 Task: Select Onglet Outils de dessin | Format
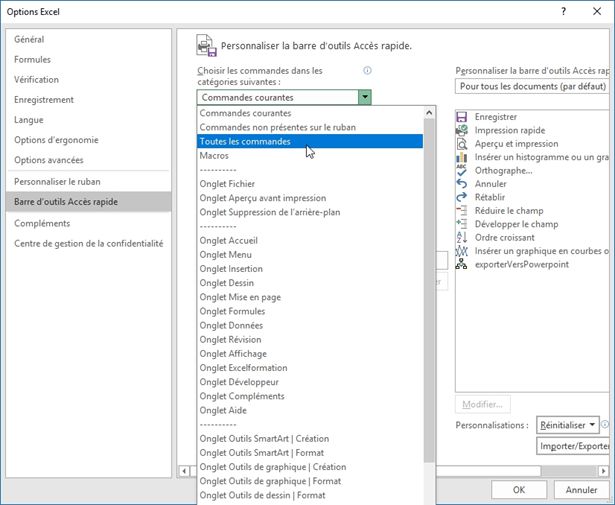tap(310, 495)
